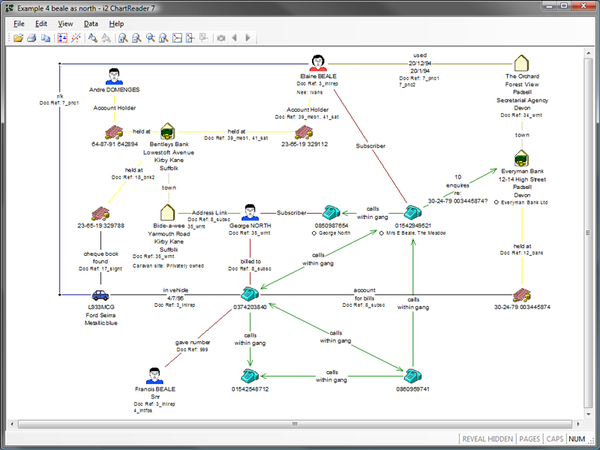Click the camera snapshot toolbar icon
600x450 pixels.
point(221,38)
